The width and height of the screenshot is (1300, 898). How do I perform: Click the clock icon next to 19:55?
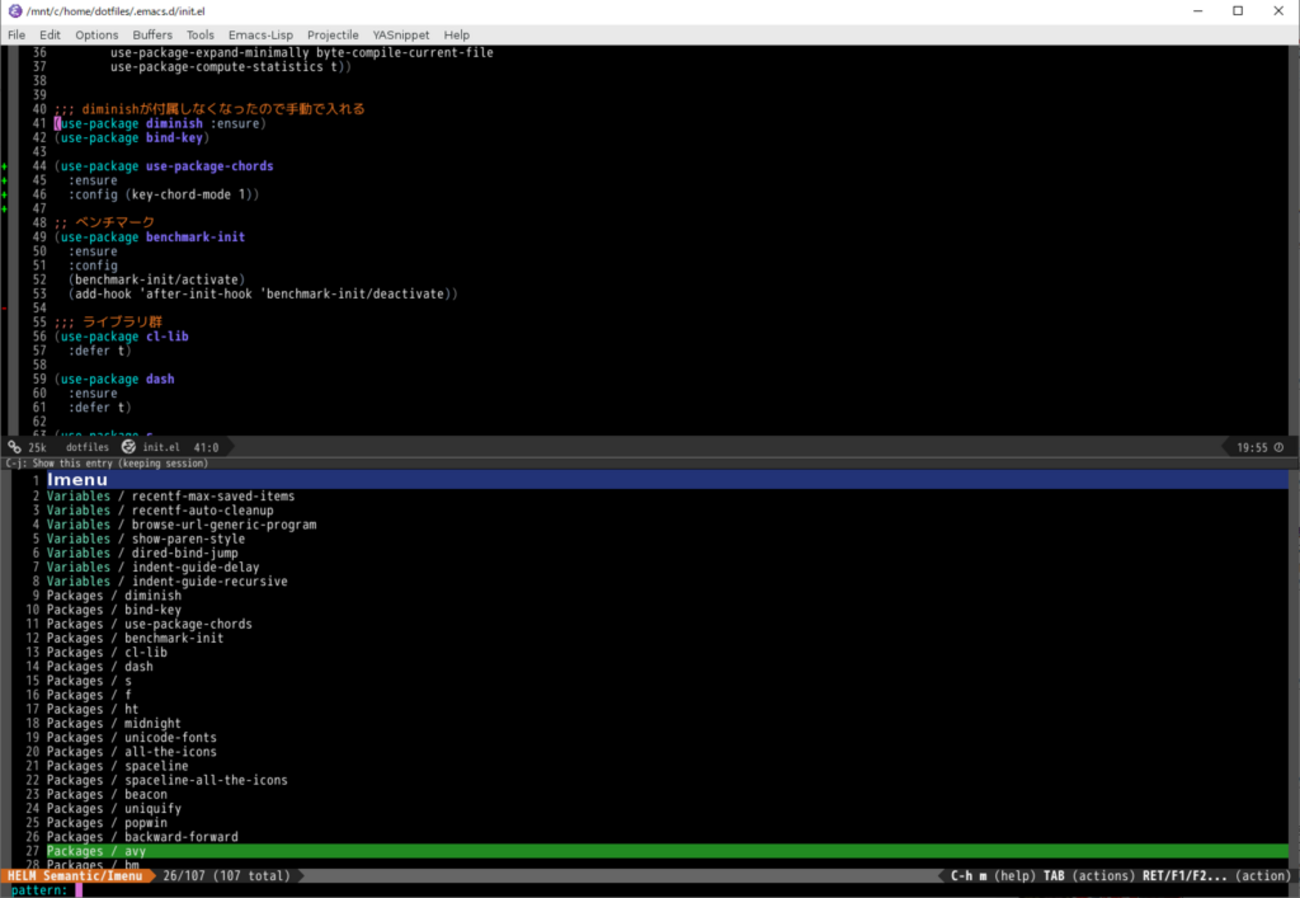click(1279, 448)
